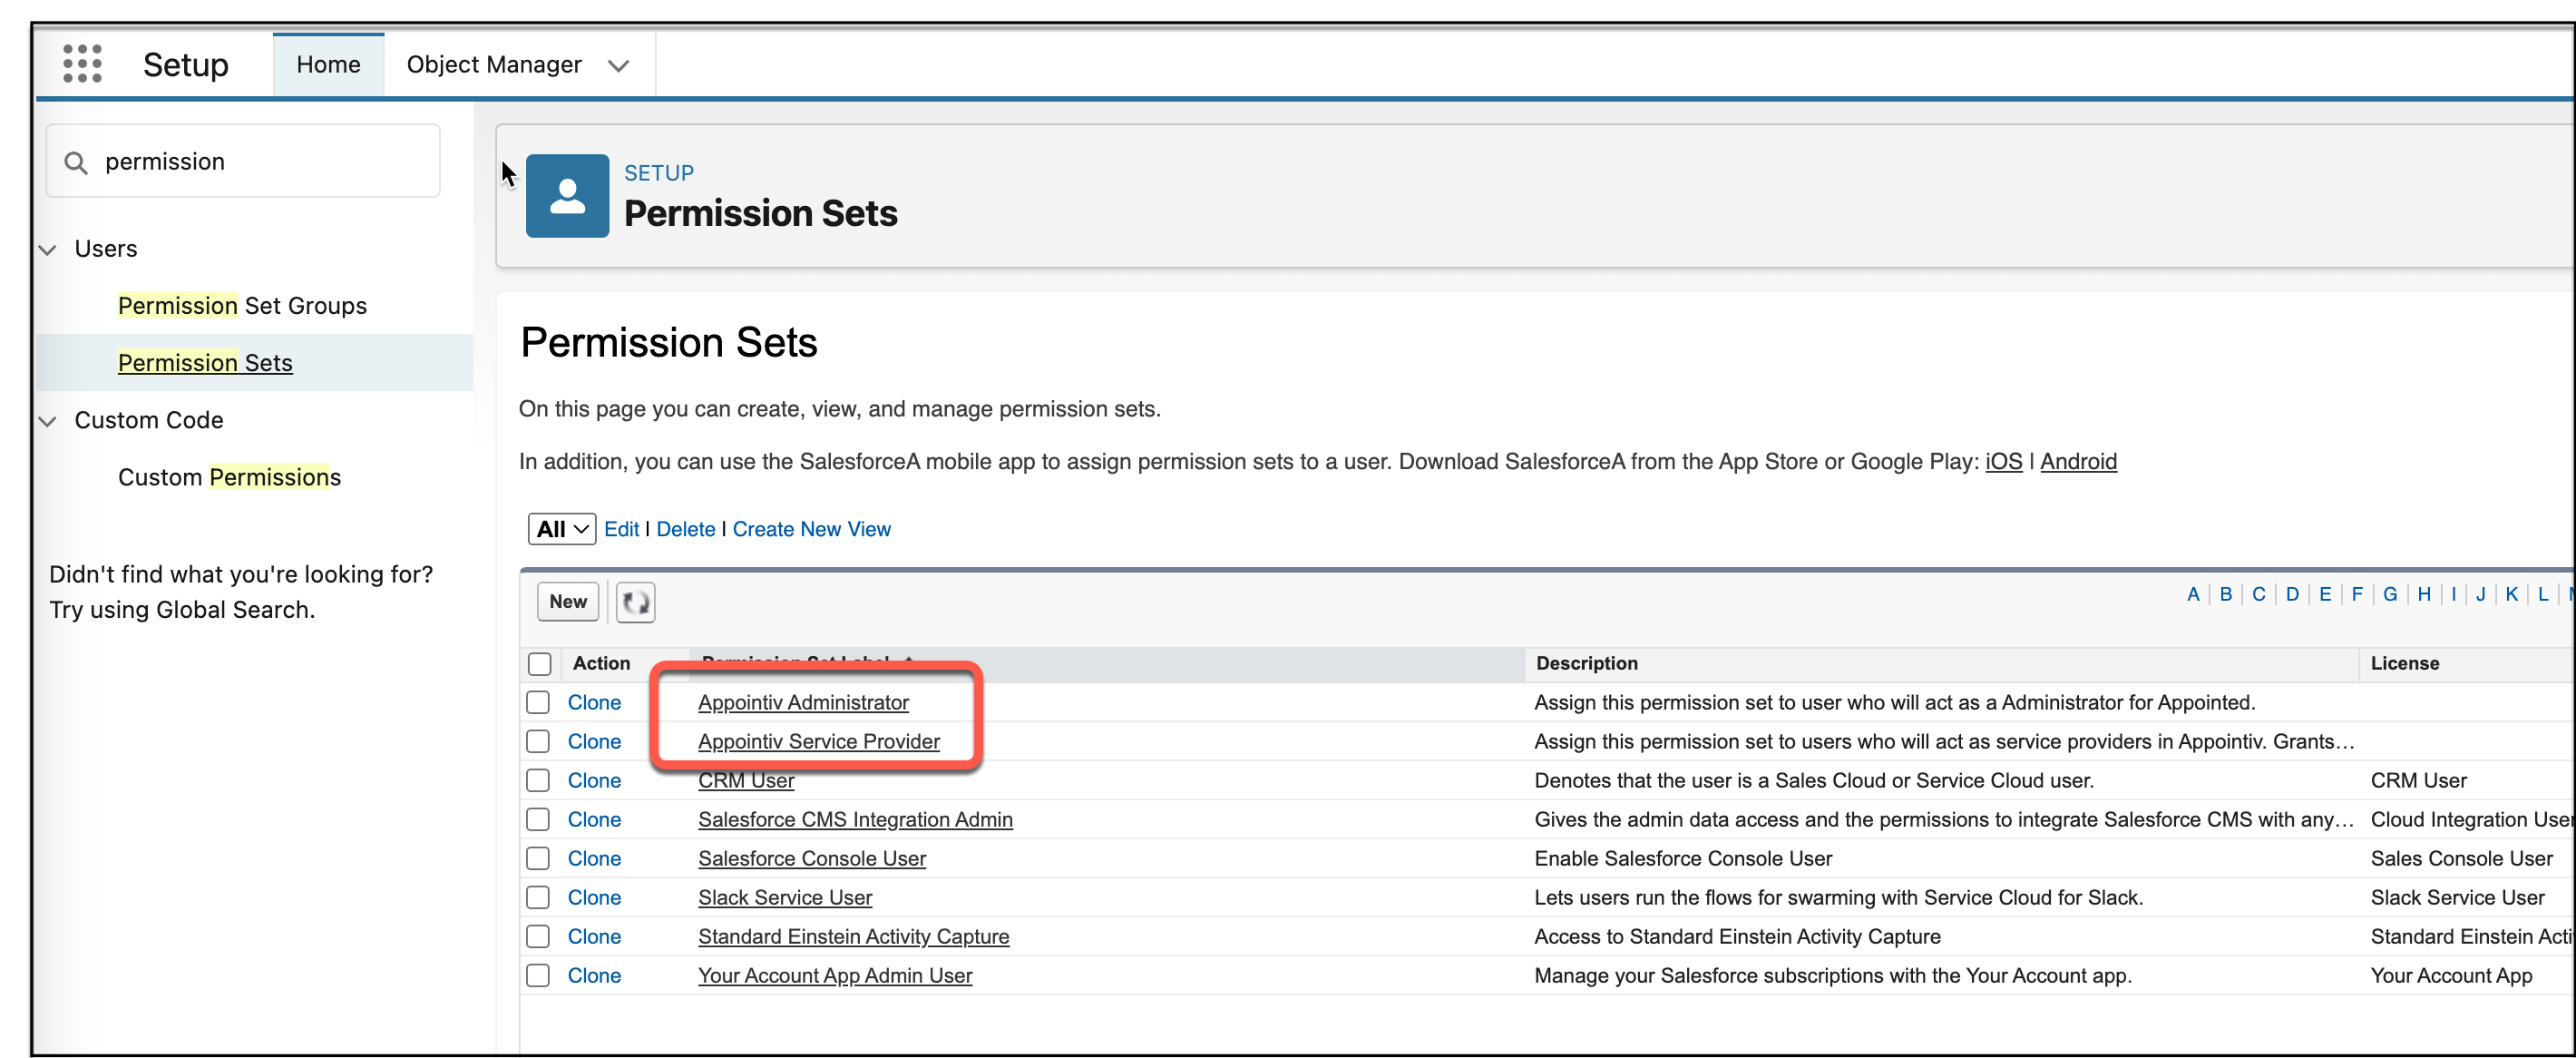Clone the Appointiv Administrator permission set

[594, 703]
